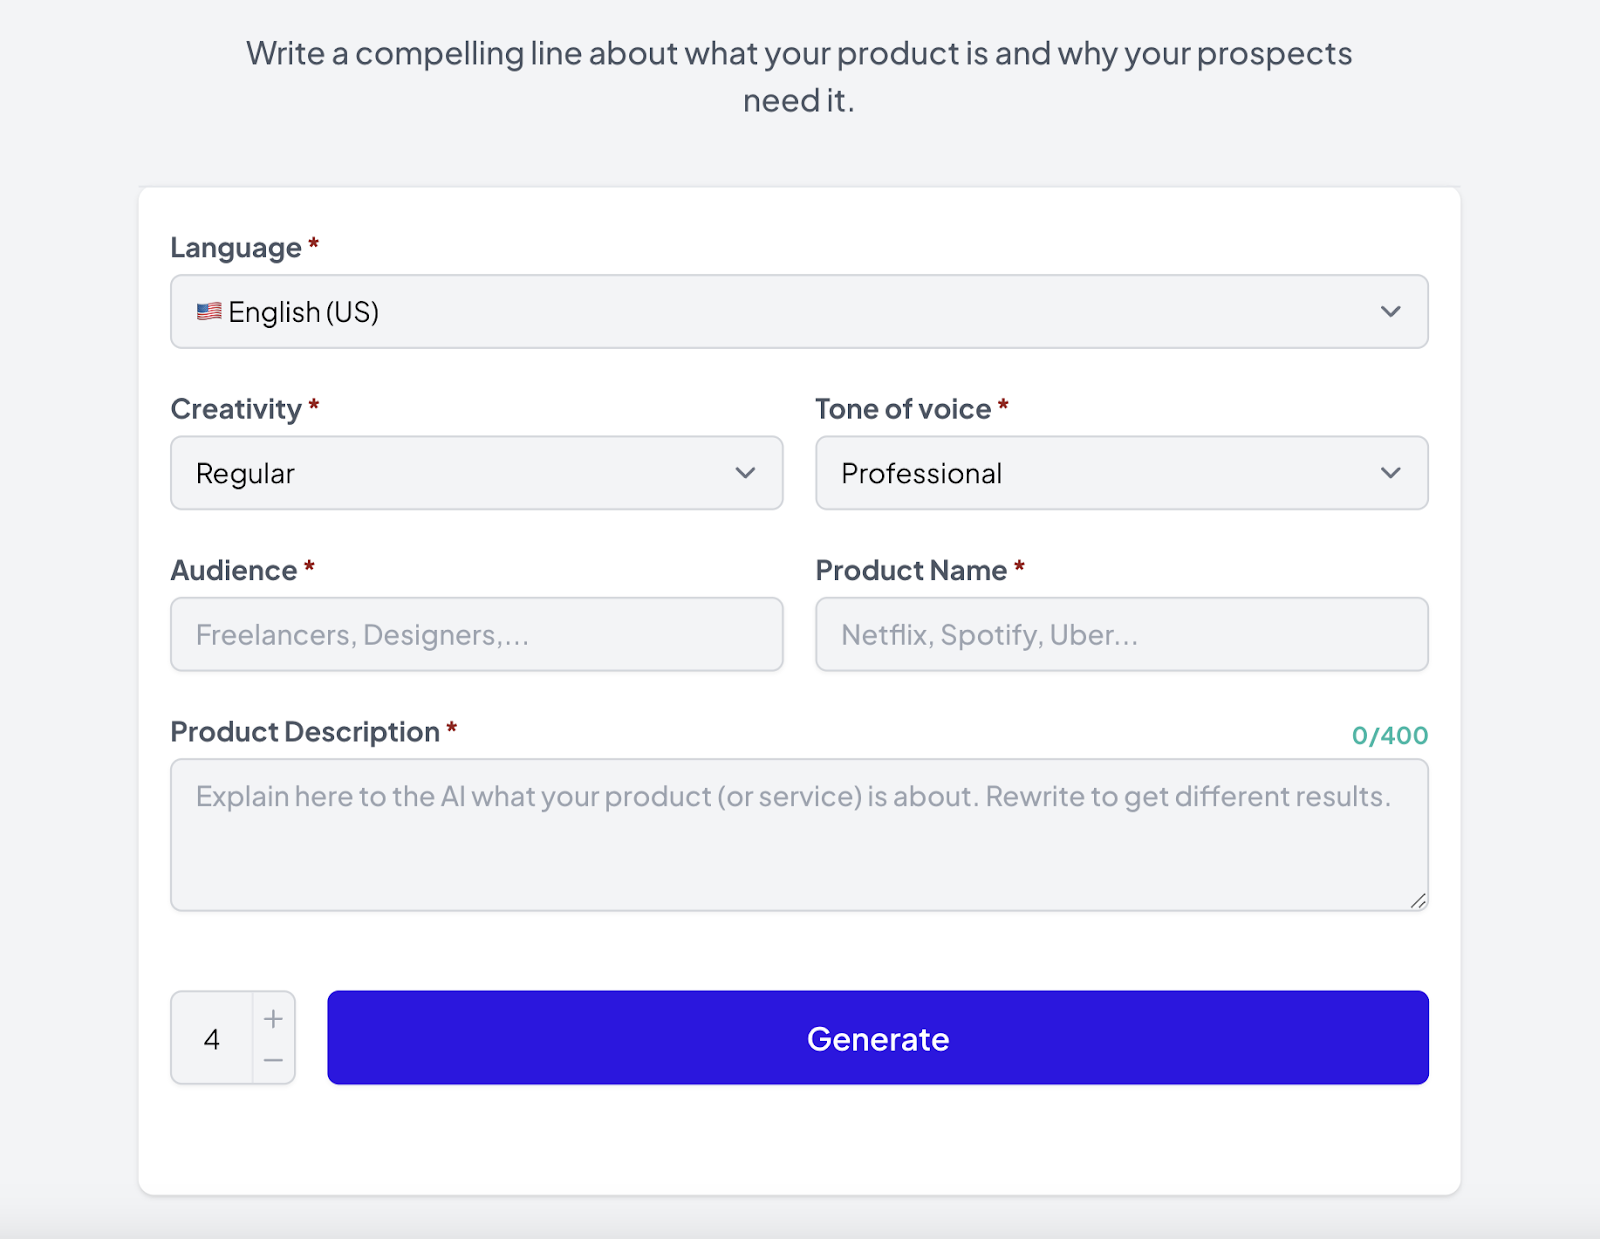Click the Product Description textarea
This screenshot has height=1239, width=1600.
click(799, 835)
